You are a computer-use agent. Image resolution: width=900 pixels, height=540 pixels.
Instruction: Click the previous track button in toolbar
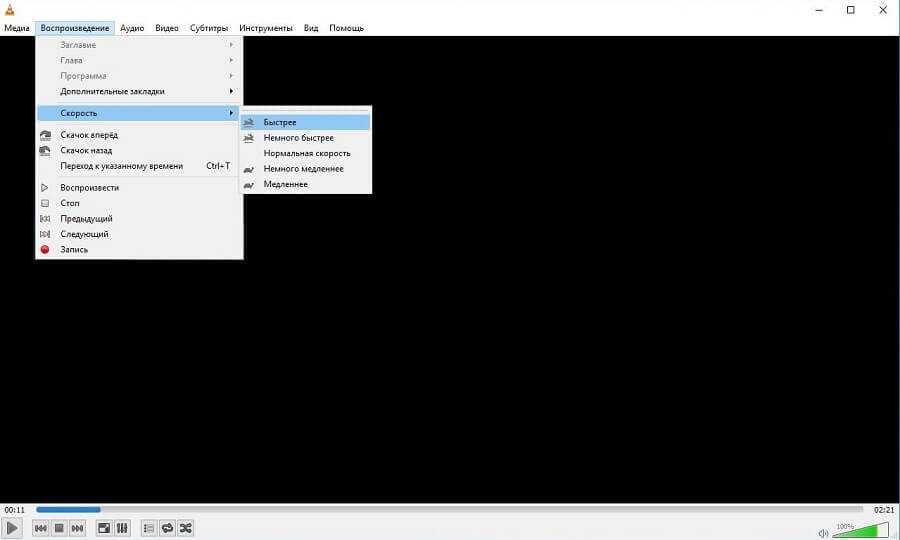click(41, 528)
